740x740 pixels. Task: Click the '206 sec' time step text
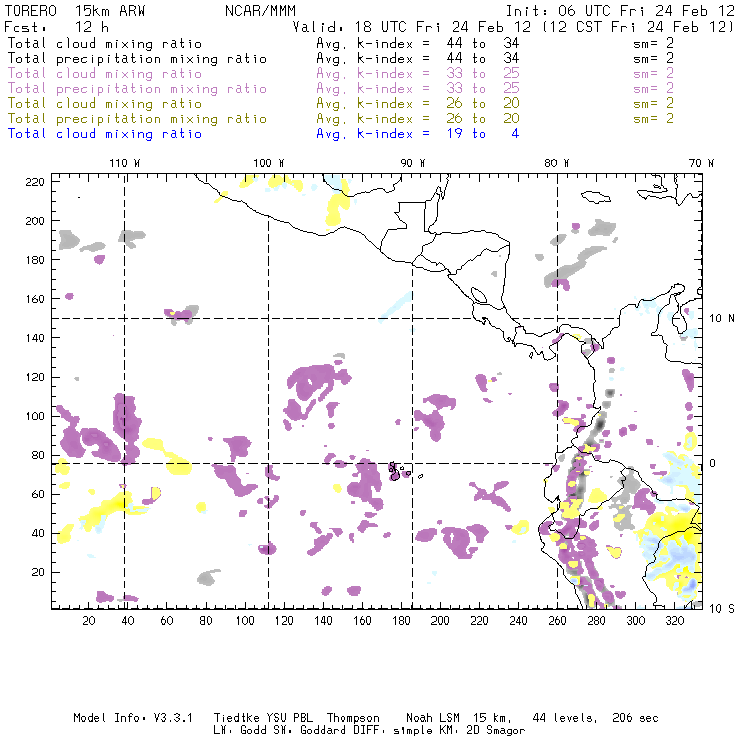pos(635,718)
